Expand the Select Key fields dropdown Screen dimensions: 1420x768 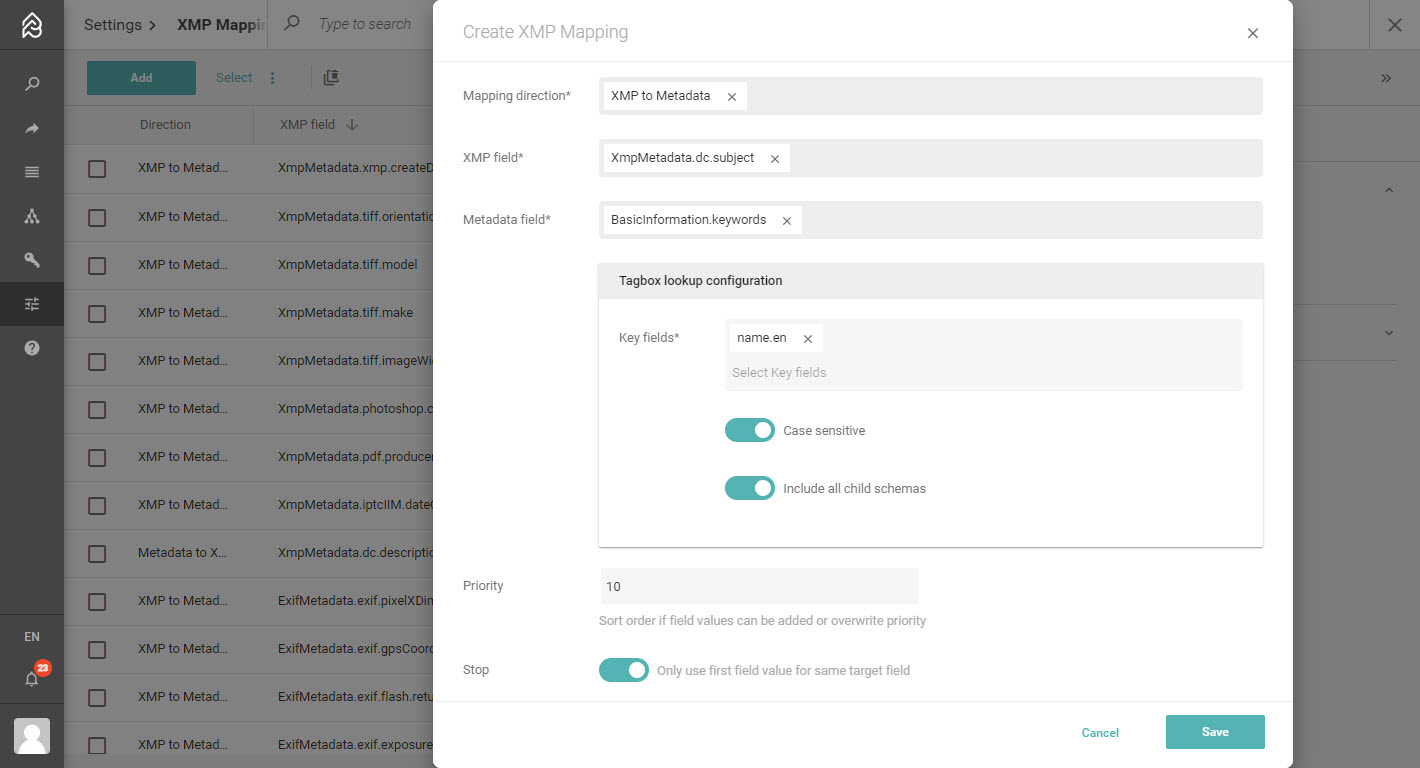(x=980, y=373)
